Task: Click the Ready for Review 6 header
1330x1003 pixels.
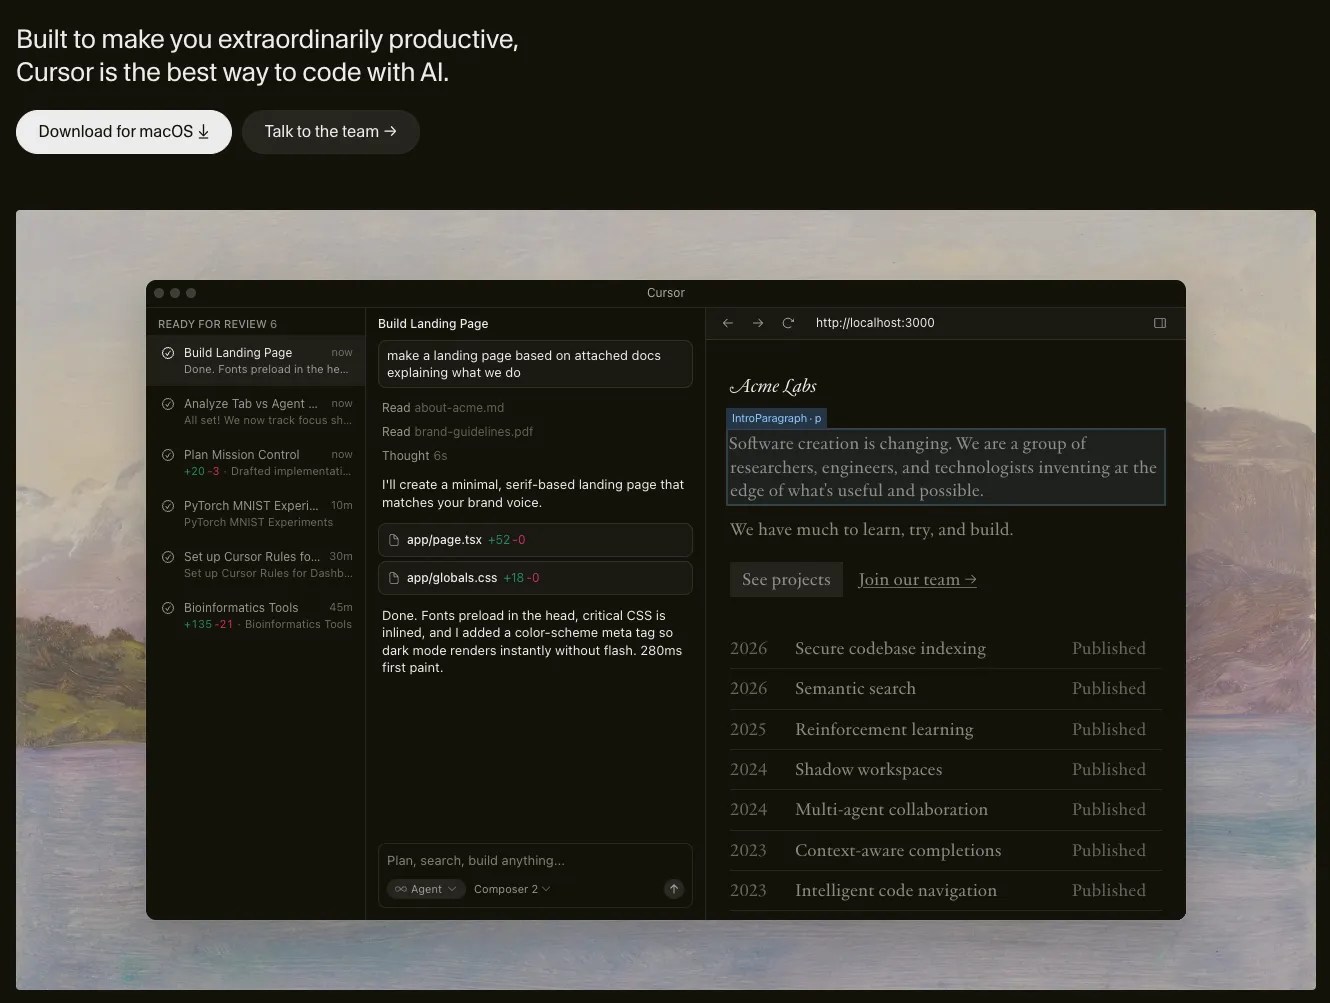Action: click(217, 324)
